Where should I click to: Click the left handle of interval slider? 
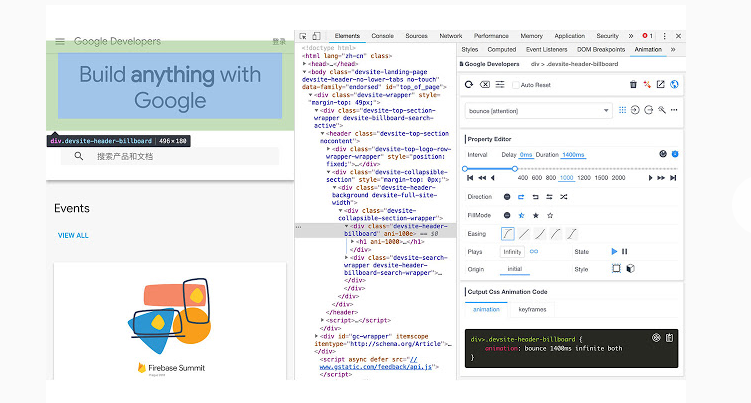[465, 169]
